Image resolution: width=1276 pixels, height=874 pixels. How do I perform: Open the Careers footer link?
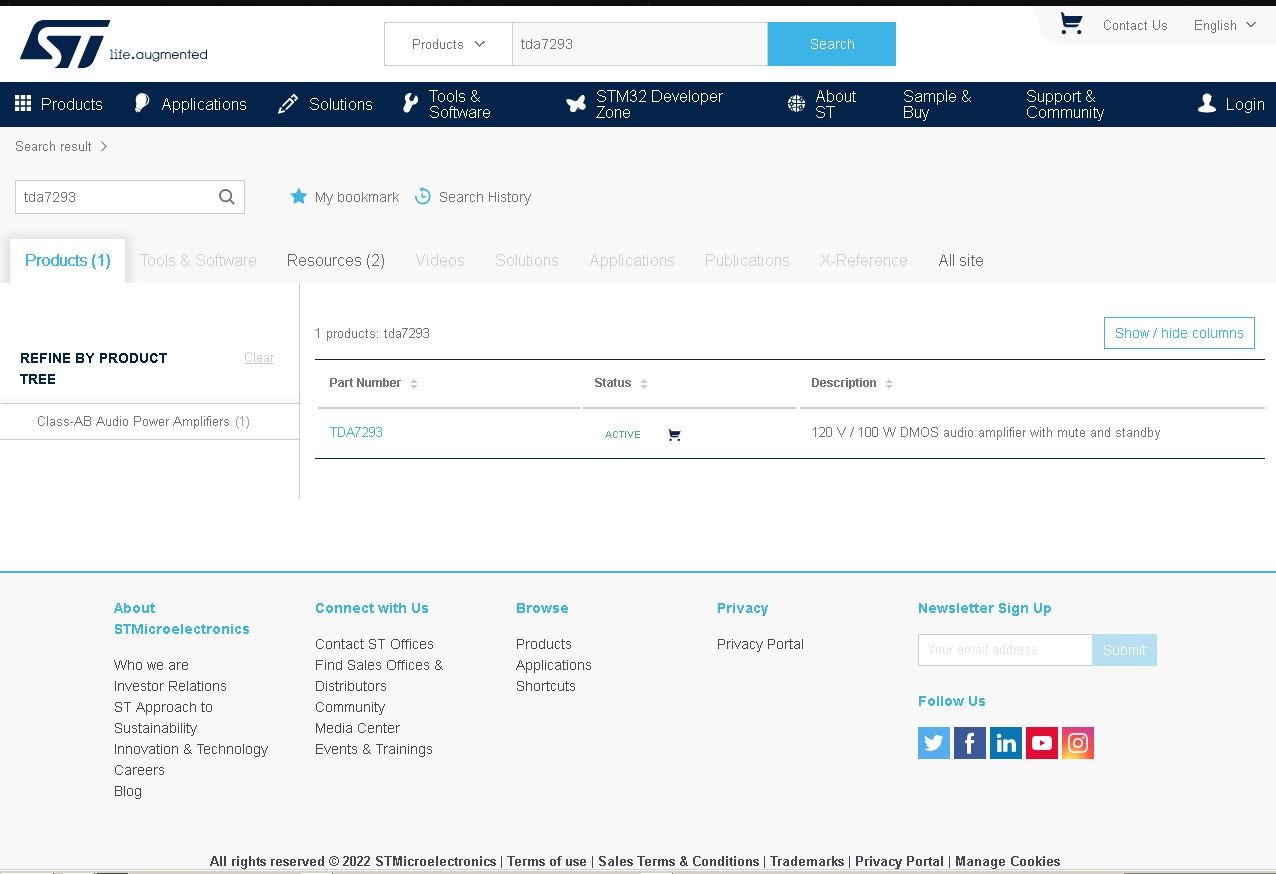pyautogui.click(x=139, y=770)
